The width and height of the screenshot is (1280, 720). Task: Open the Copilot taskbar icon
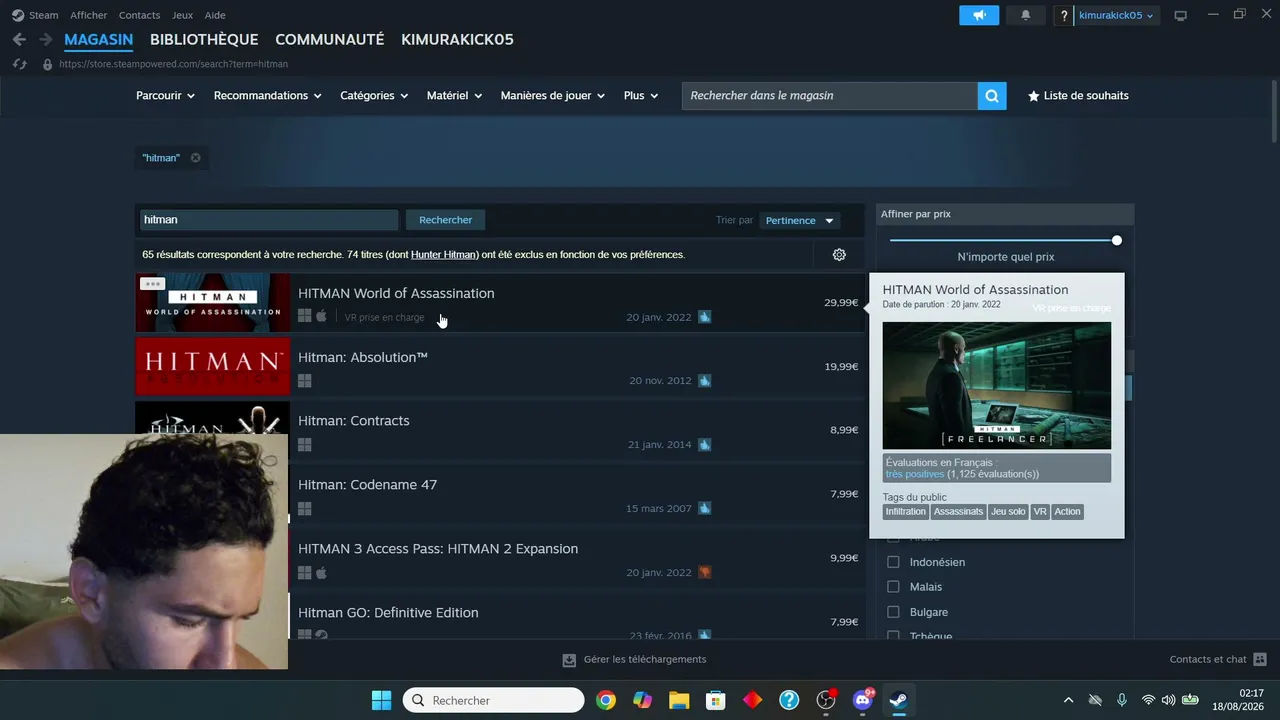pyautogui.click(x=642, y=700)
